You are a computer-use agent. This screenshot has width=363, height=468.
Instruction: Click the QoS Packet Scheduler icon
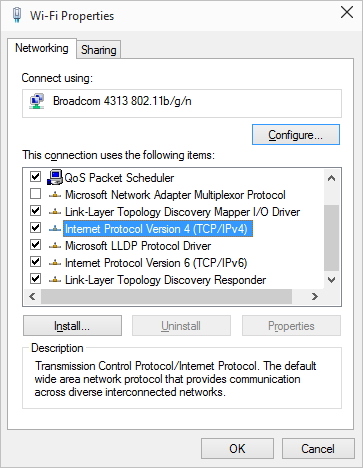tap(55, 177)
